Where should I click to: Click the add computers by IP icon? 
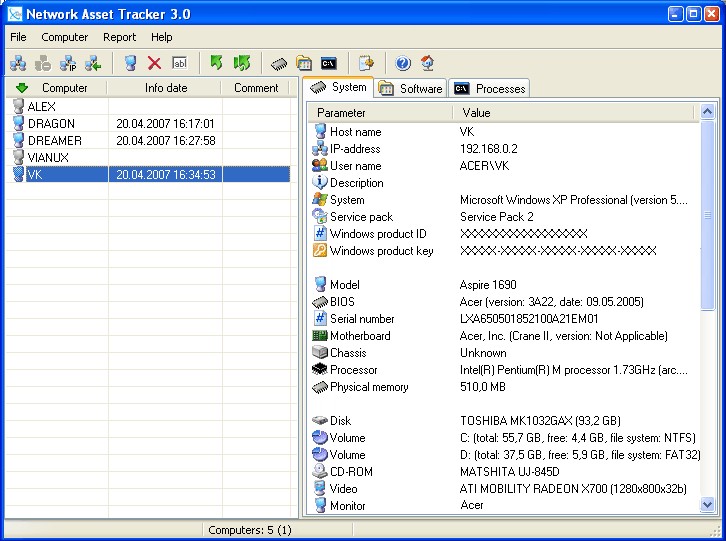[68, 63]
